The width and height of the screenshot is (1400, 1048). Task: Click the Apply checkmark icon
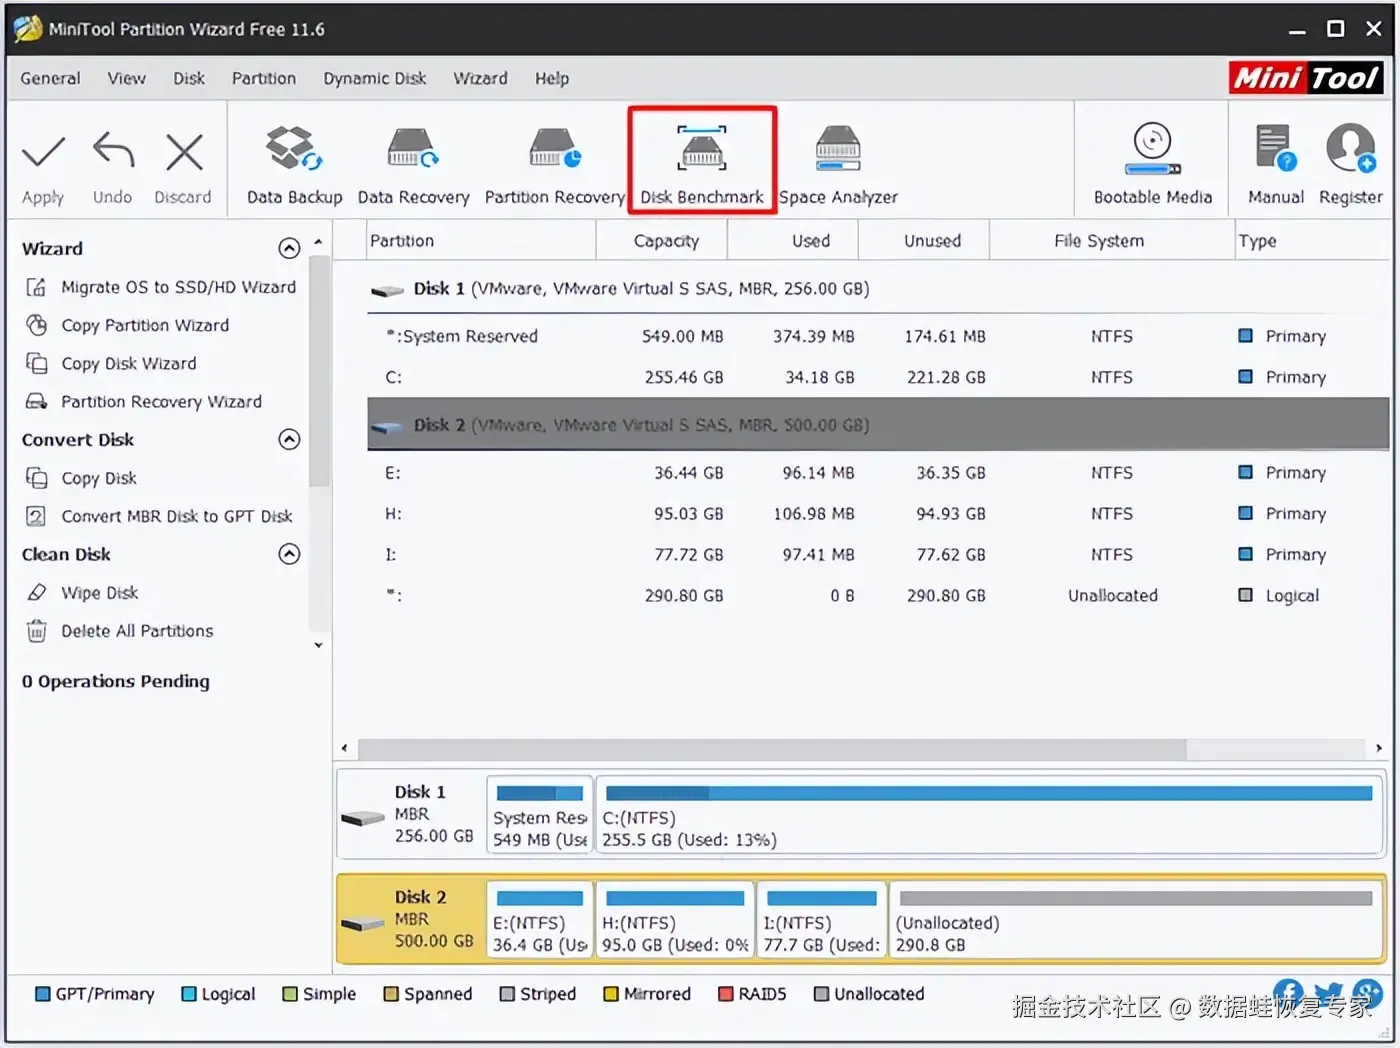[x=43, y=153]
